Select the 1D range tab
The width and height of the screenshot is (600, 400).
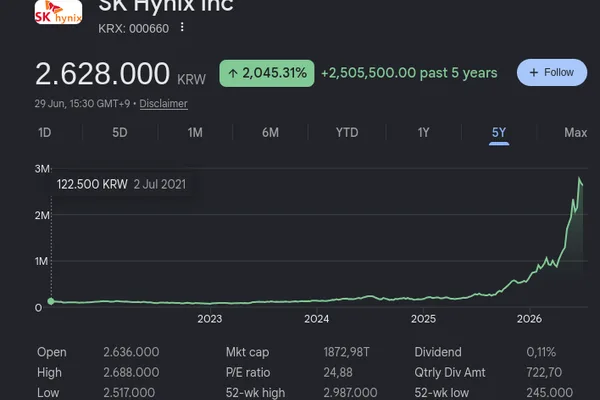point(44,132)
